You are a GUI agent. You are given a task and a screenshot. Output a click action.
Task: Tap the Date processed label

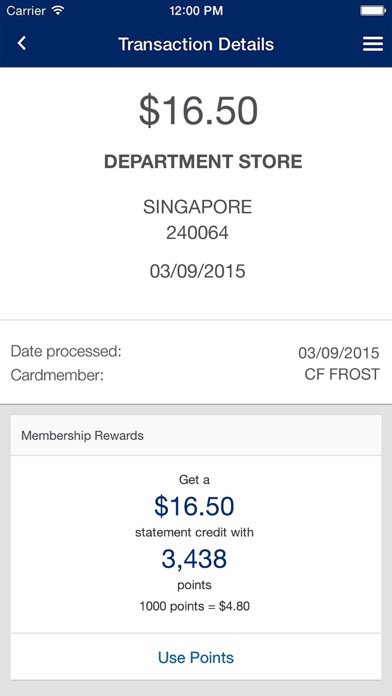[66, 352]
